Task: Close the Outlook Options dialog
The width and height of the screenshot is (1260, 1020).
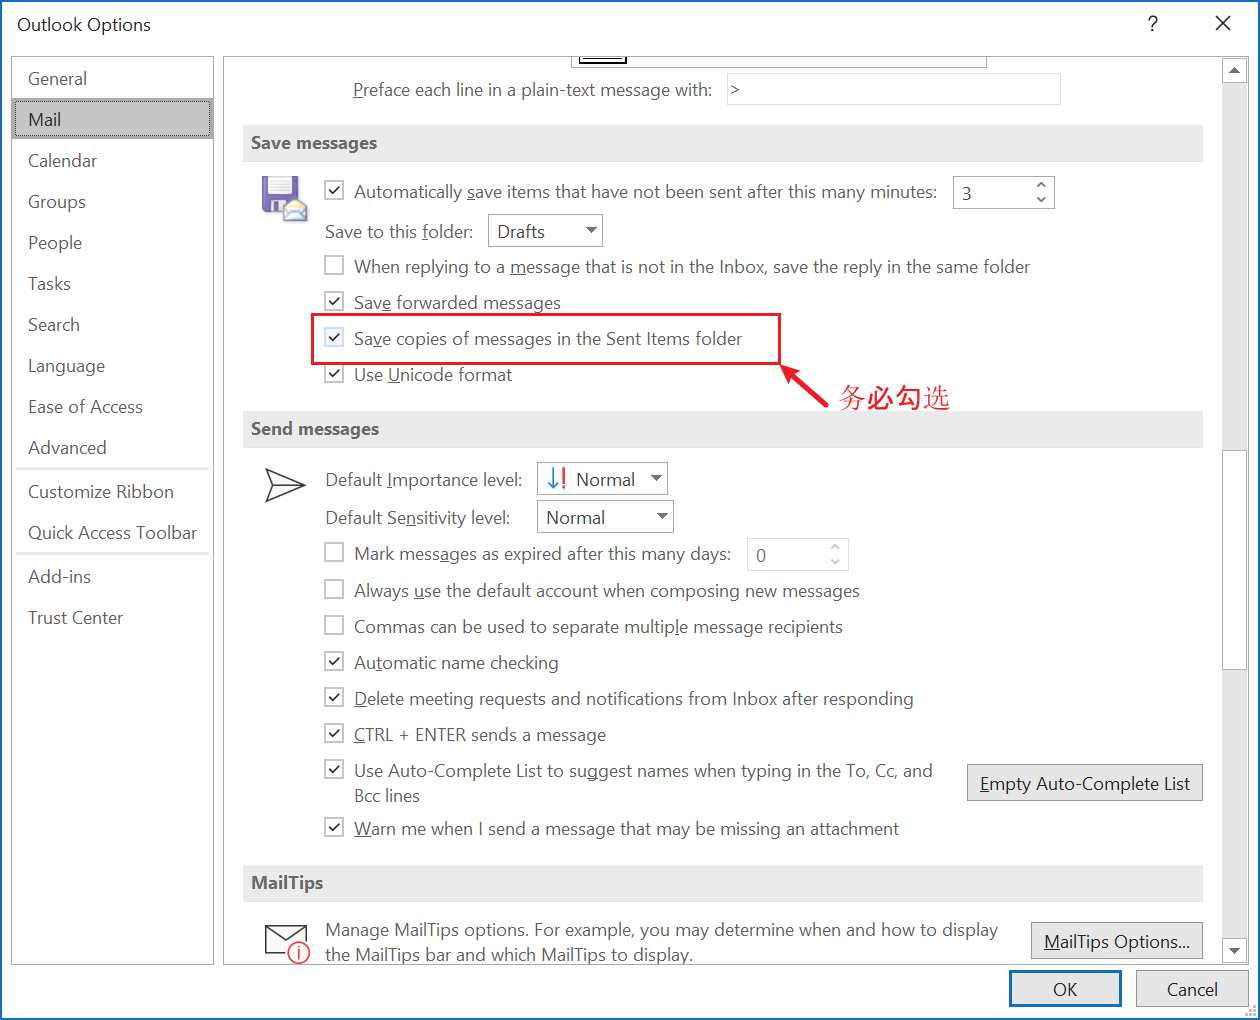Action: [x=1222, y=23]
